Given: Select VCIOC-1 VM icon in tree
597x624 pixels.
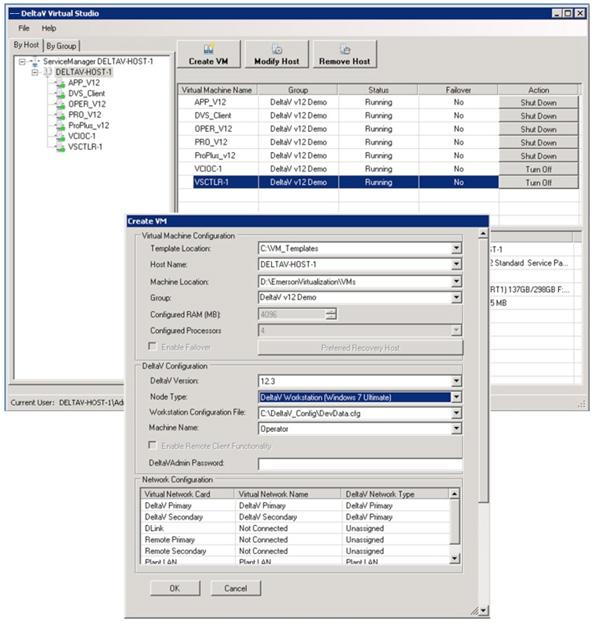Looking at the screenshot, I should [60, 137].
